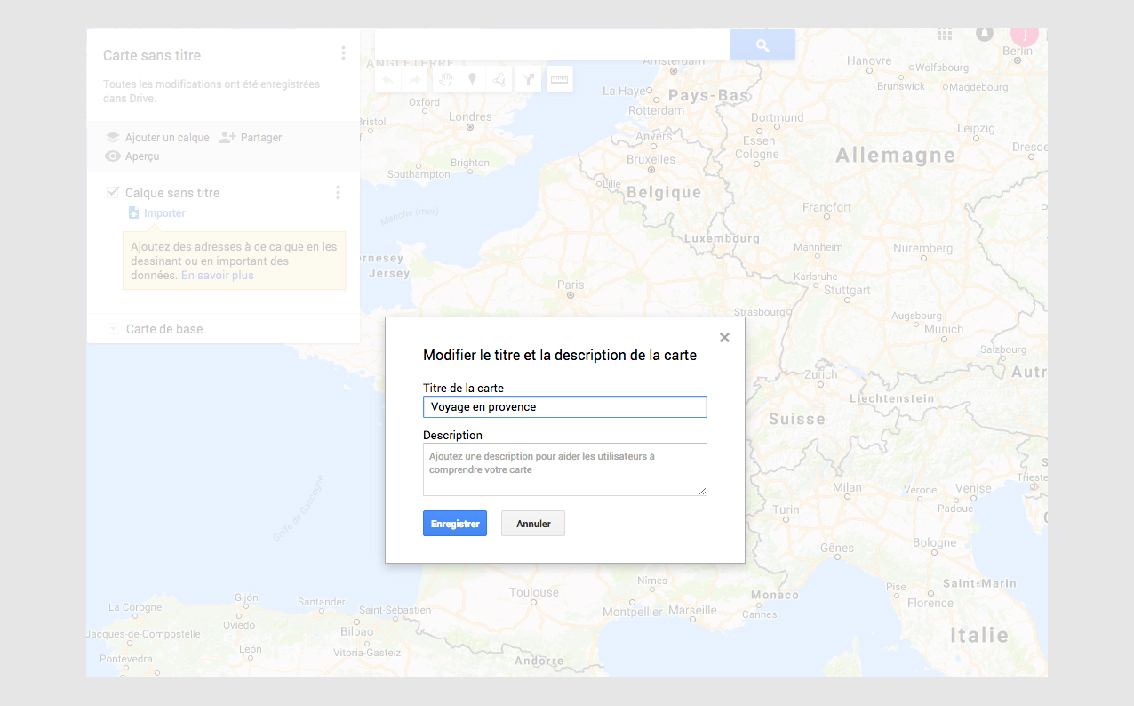Click Francfort on the map

[827, 208]
